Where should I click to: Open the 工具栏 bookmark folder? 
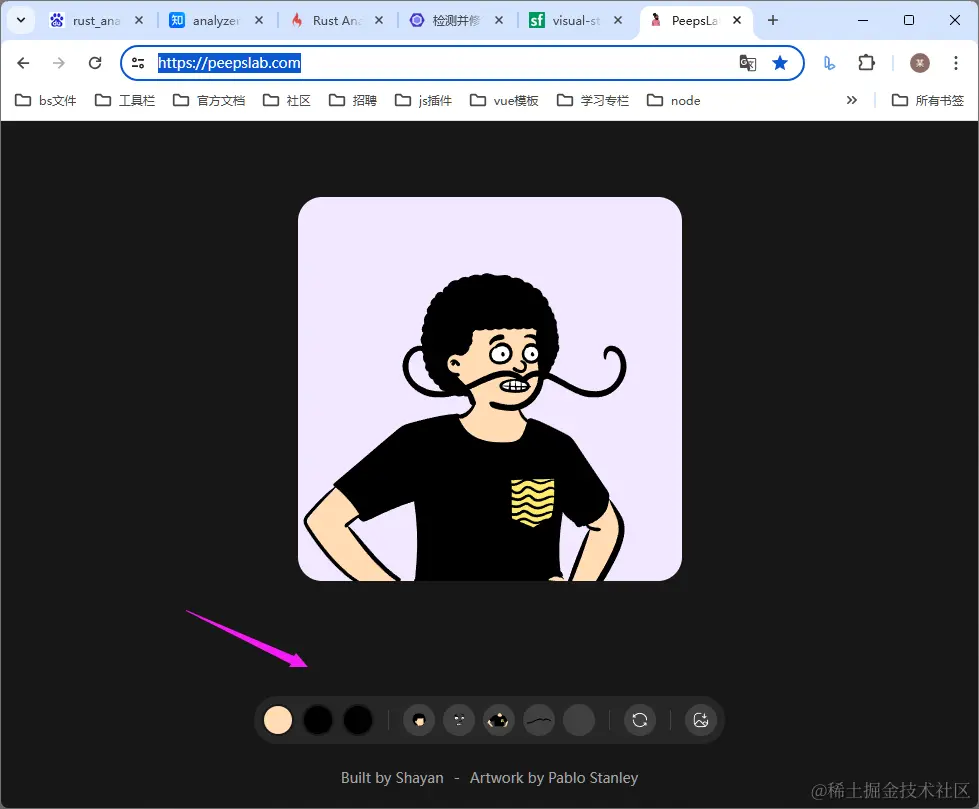pyautogui.click(x=125, y=101)
